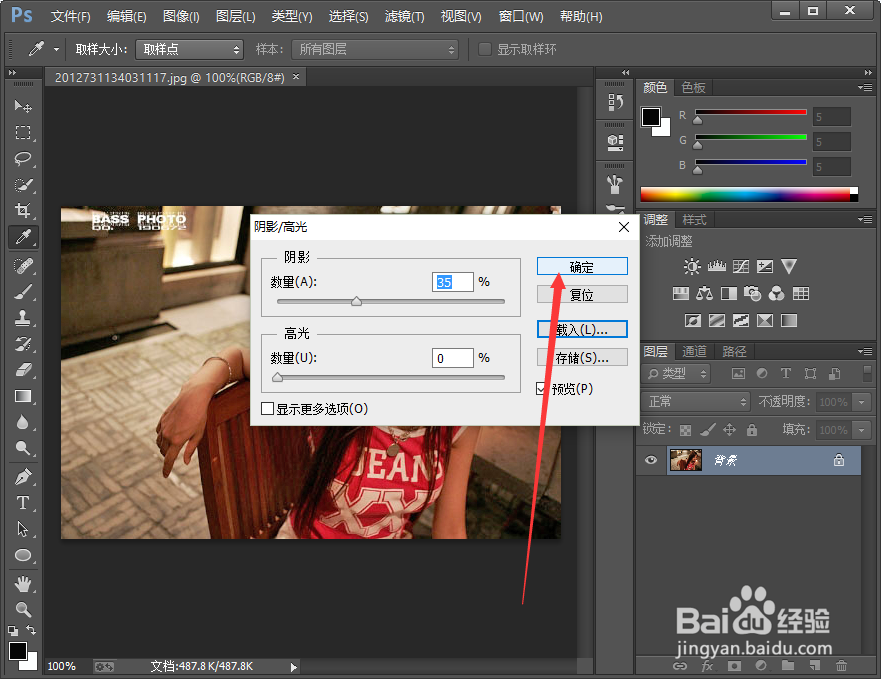Open the layer blend mode 正常 dropdown

click(x=696, y=401)
